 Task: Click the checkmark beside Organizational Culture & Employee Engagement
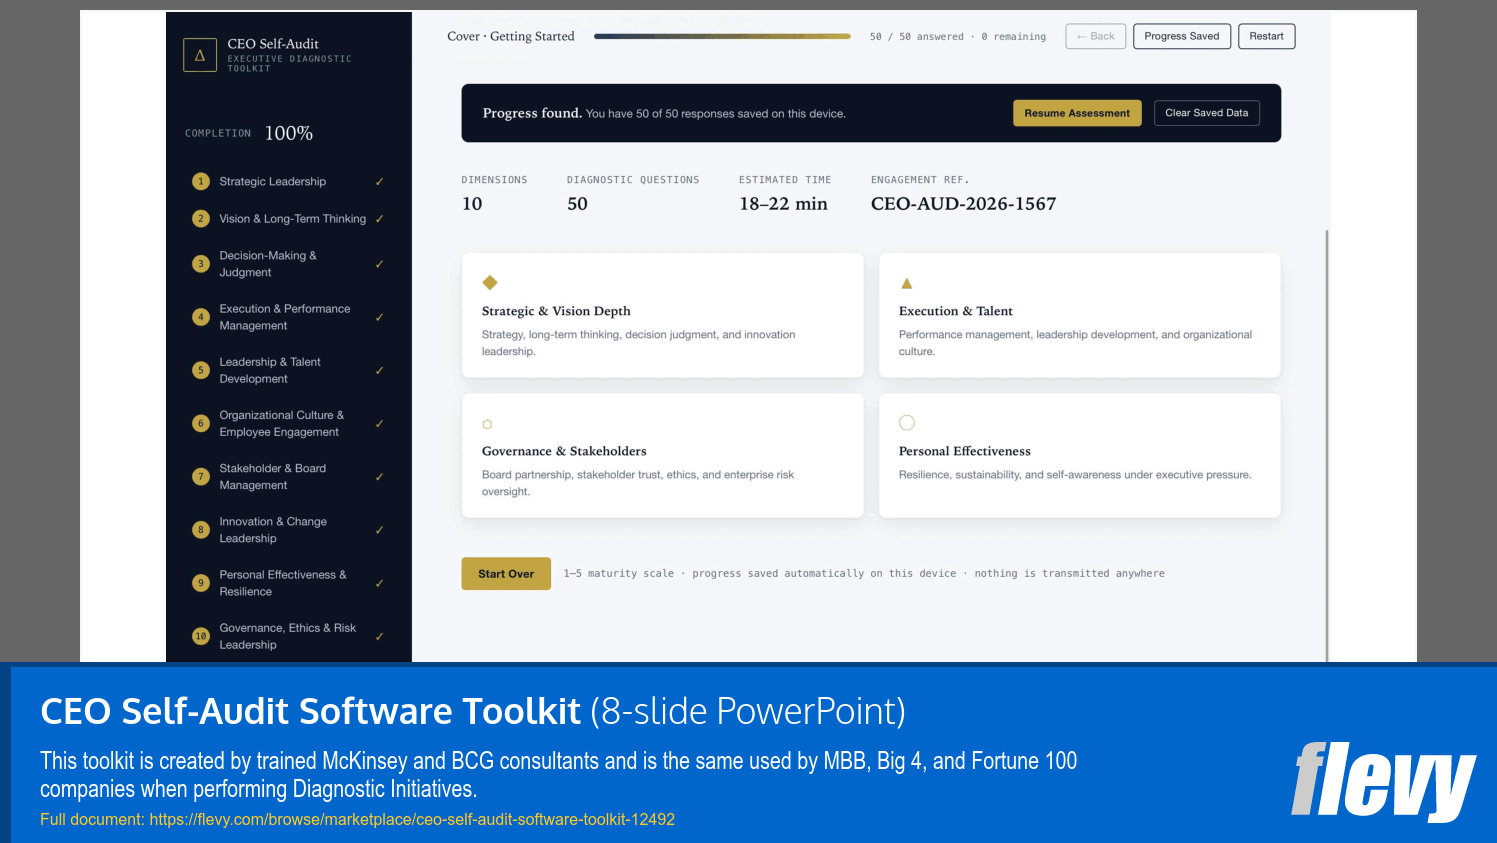point(380,424)
